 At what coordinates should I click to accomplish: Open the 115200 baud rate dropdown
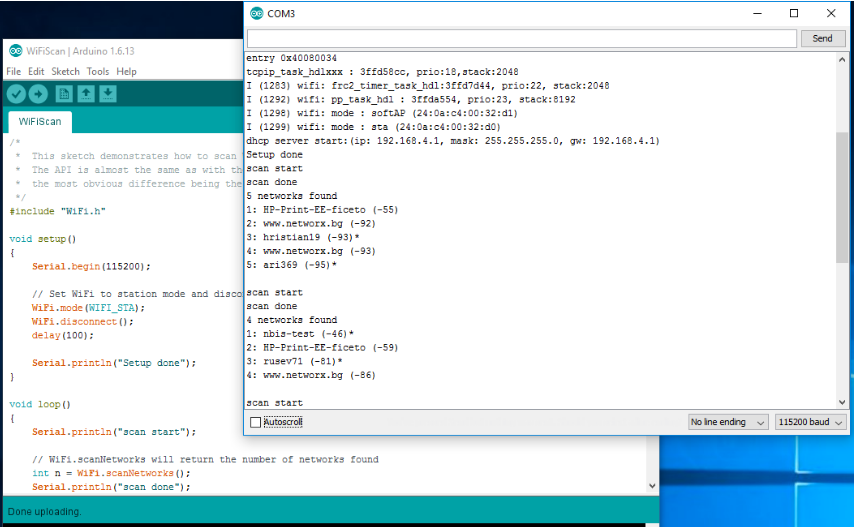(x=811, y=422)
